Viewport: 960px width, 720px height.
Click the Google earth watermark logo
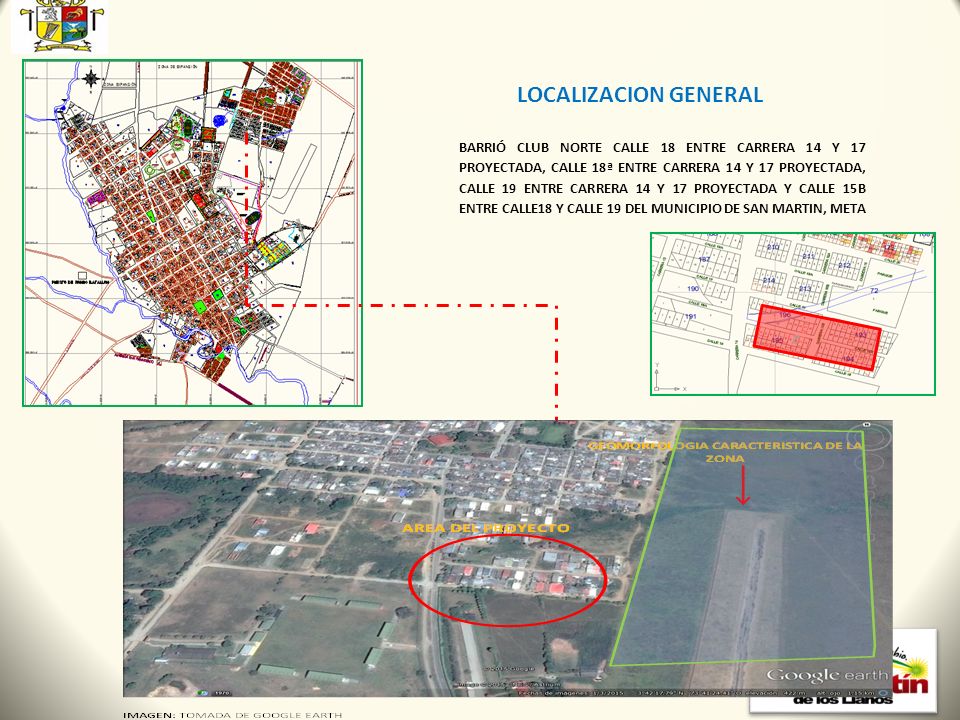[x=827, y=675]
